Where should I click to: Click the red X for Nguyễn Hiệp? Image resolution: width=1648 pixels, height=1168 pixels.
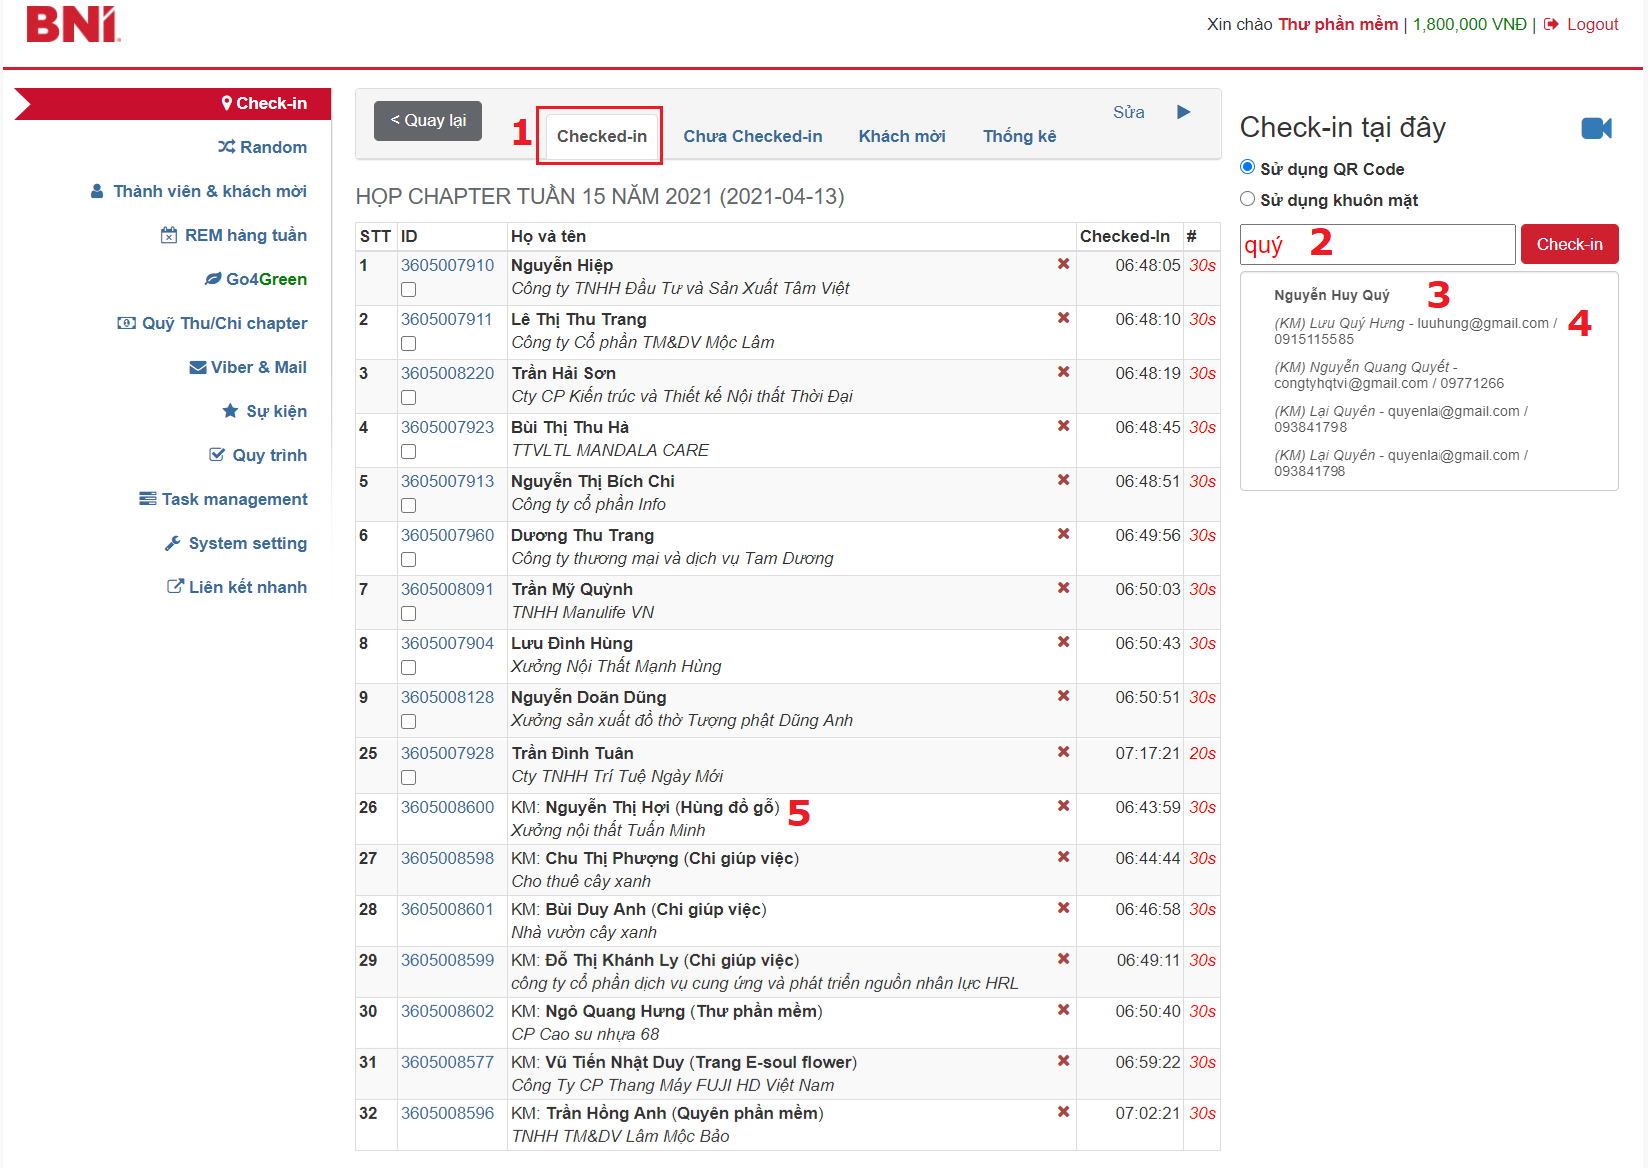(1063, 264)
